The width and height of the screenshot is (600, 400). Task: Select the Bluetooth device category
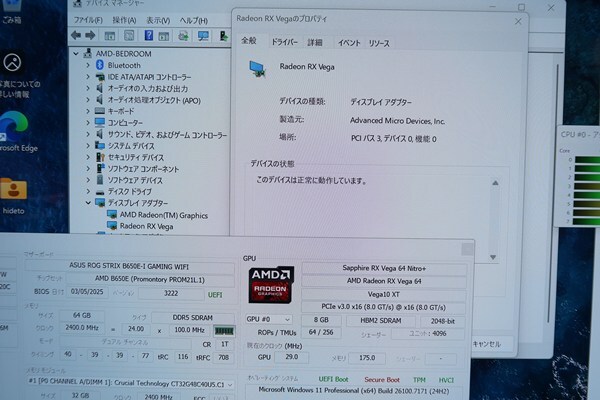[x=124, y=65]
